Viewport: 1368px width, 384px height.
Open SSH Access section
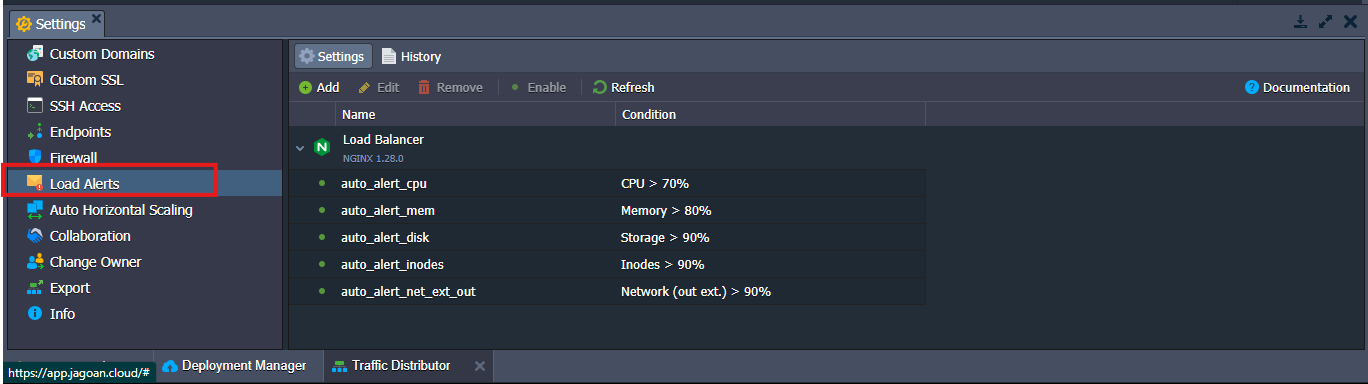click(85, 106)
